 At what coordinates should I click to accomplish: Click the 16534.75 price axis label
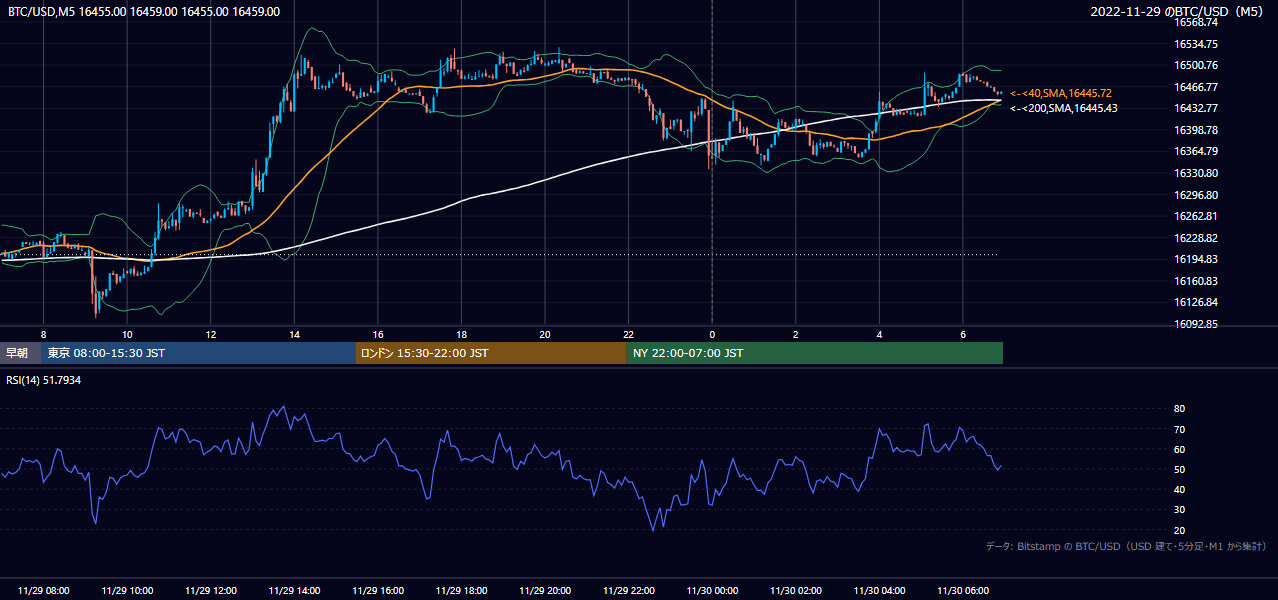1195,44
